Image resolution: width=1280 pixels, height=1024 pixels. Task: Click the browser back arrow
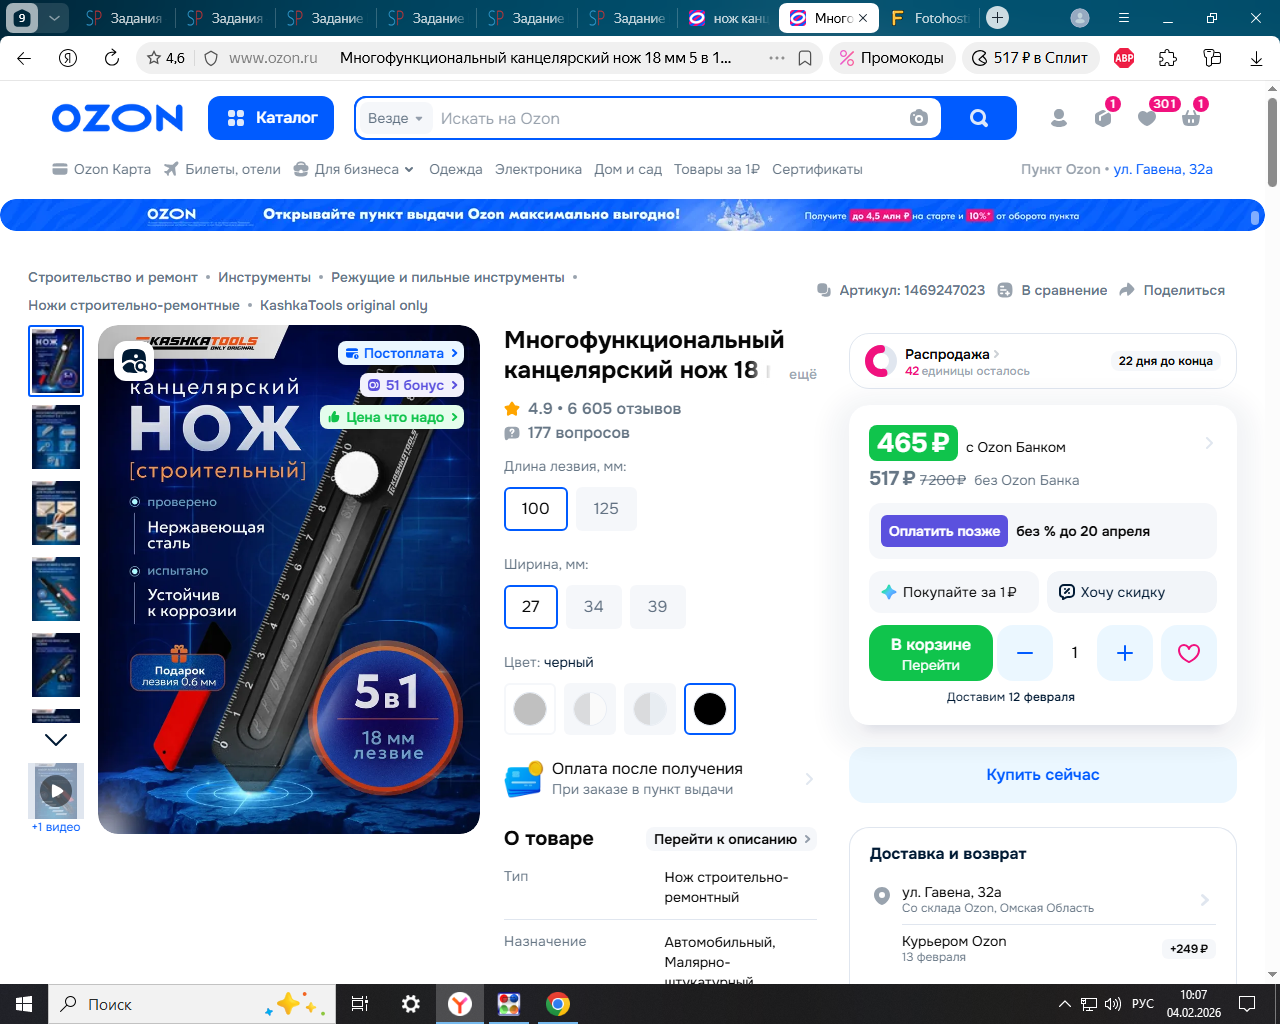pyautogui.click(x=24, y=58)
